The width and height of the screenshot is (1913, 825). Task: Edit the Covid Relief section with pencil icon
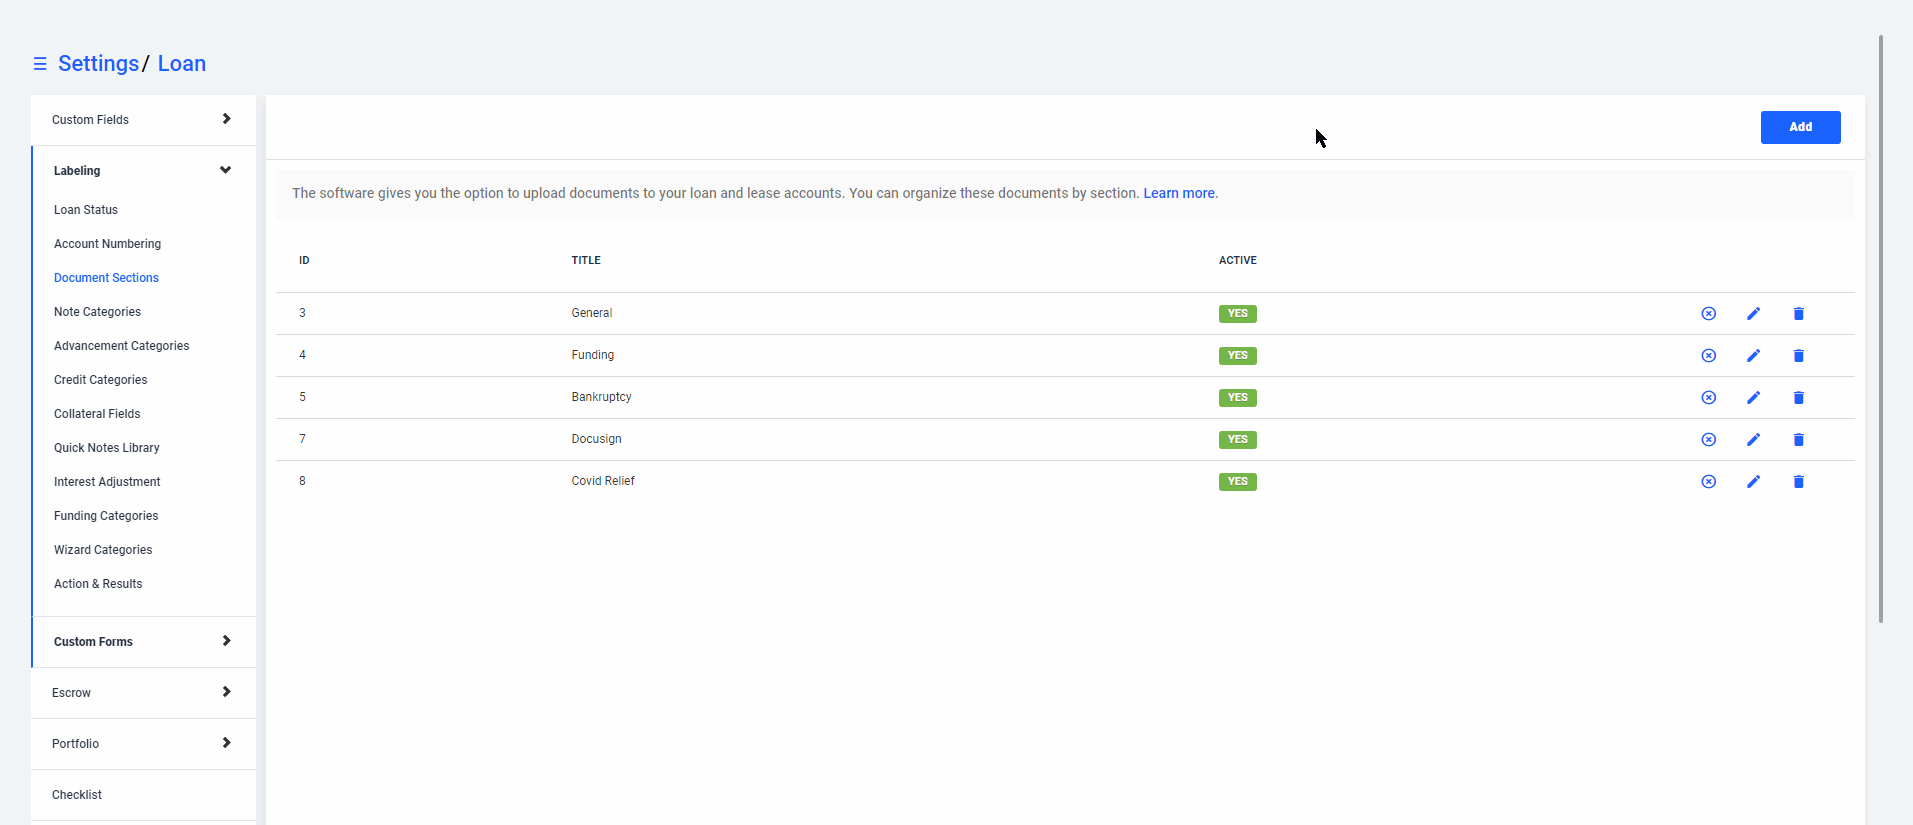pos(1754,482)
